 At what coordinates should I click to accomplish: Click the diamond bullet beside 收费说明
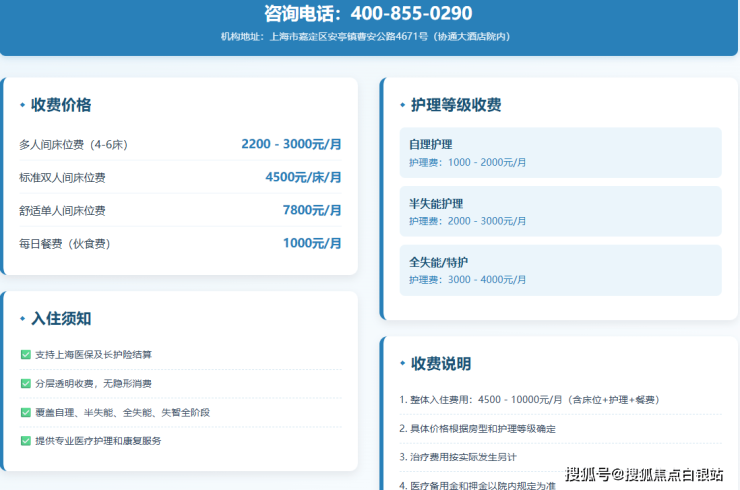coord(403,363)
